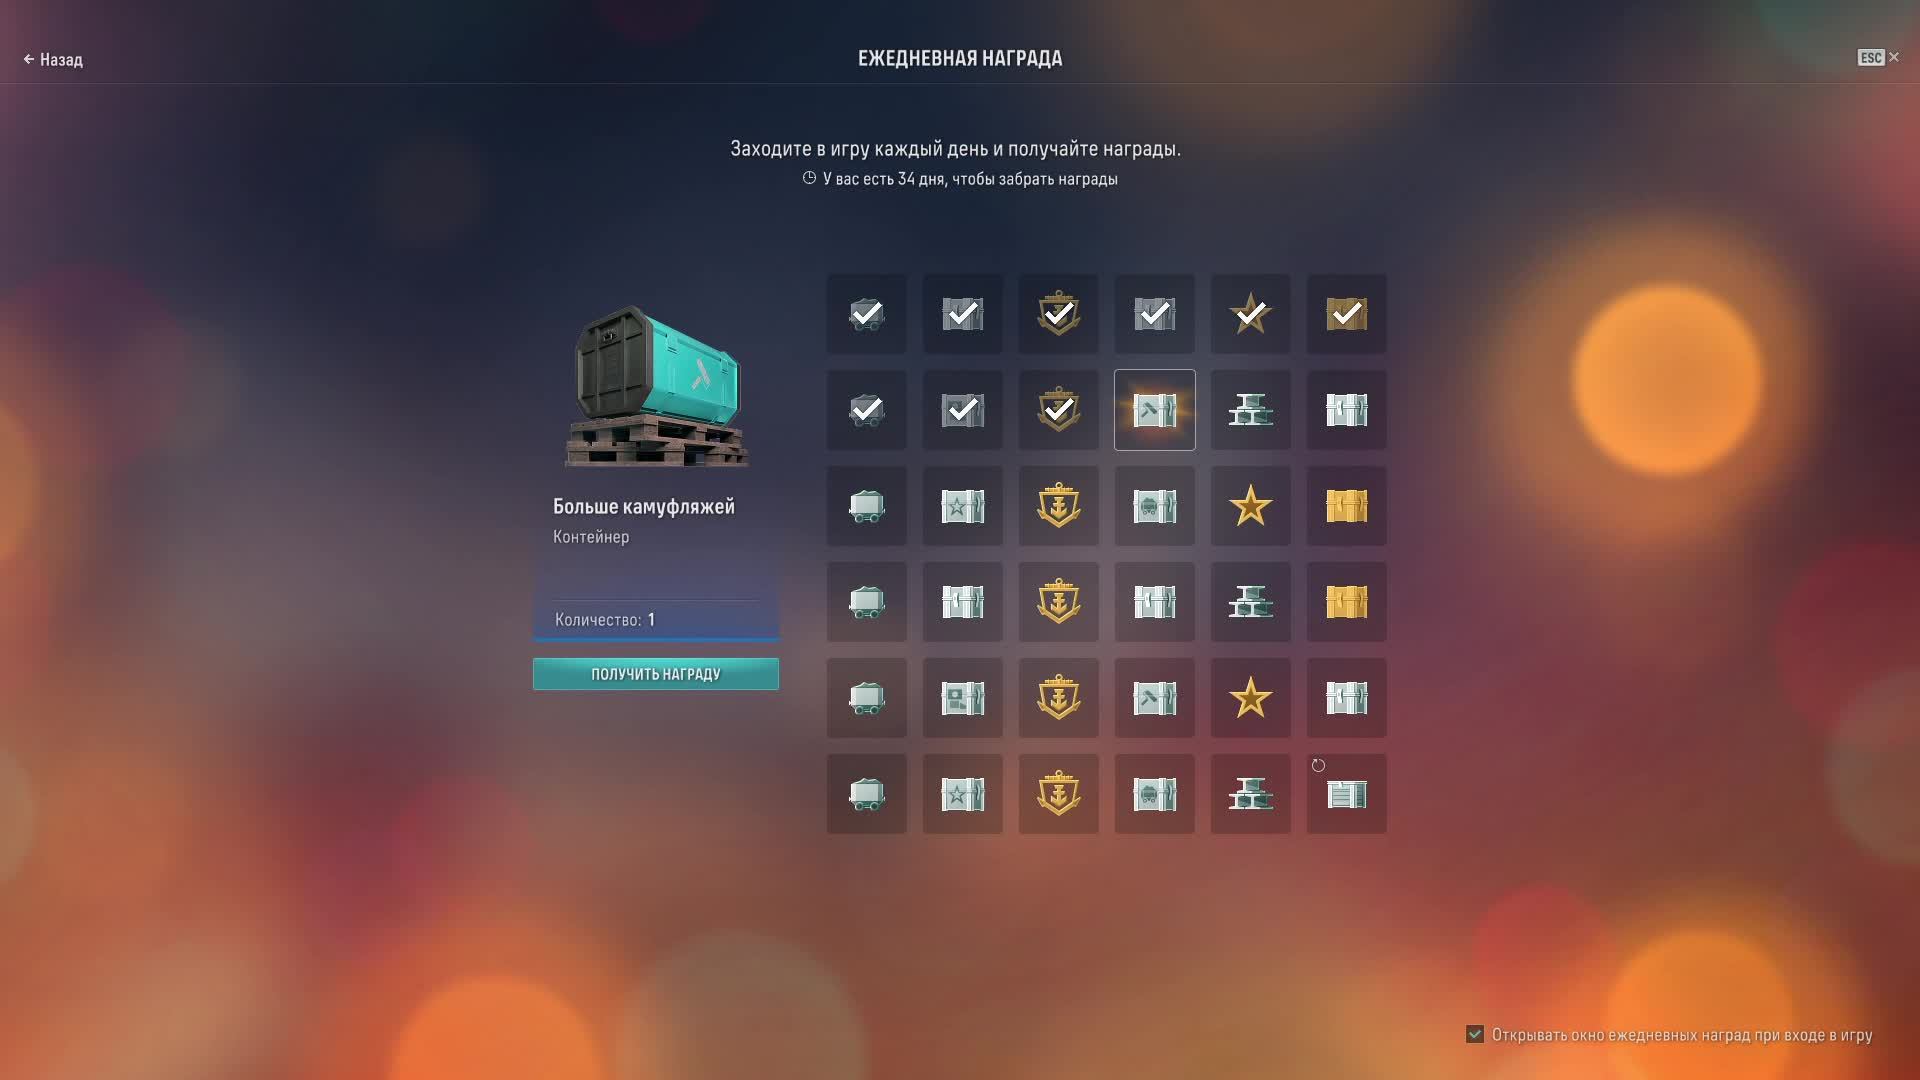Select the glowing highlighted camouflage container tile
Image resolution: width=1920 pixels, height=1080 pixels.
click(x=1154, y=410)
